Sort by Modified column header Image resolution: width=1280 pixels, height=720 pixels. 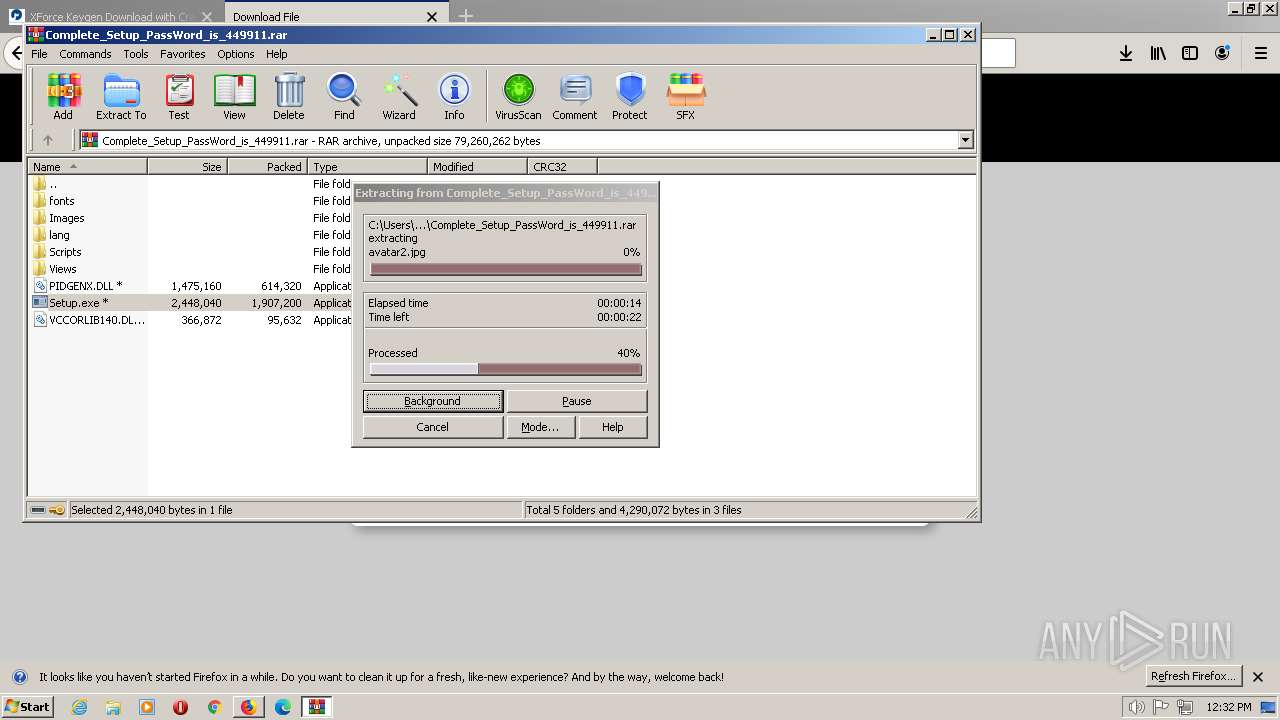click(x=478, y=167)
